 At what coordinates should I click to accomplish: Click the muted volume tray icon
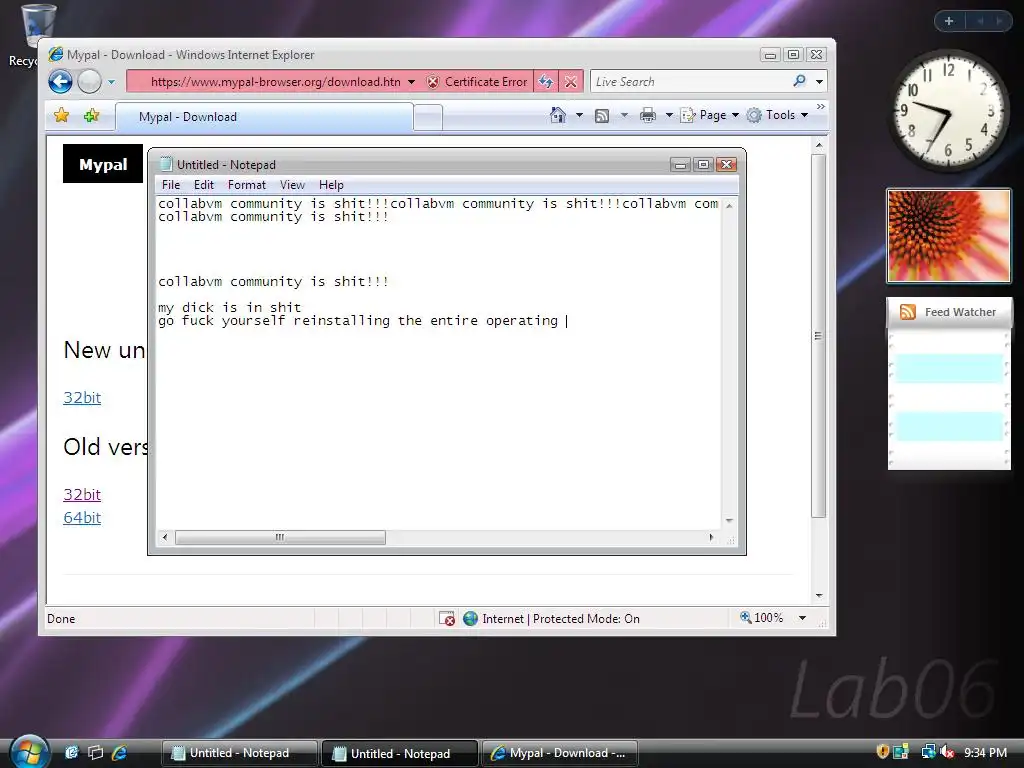pyautogui.click(x=948, y=752)
